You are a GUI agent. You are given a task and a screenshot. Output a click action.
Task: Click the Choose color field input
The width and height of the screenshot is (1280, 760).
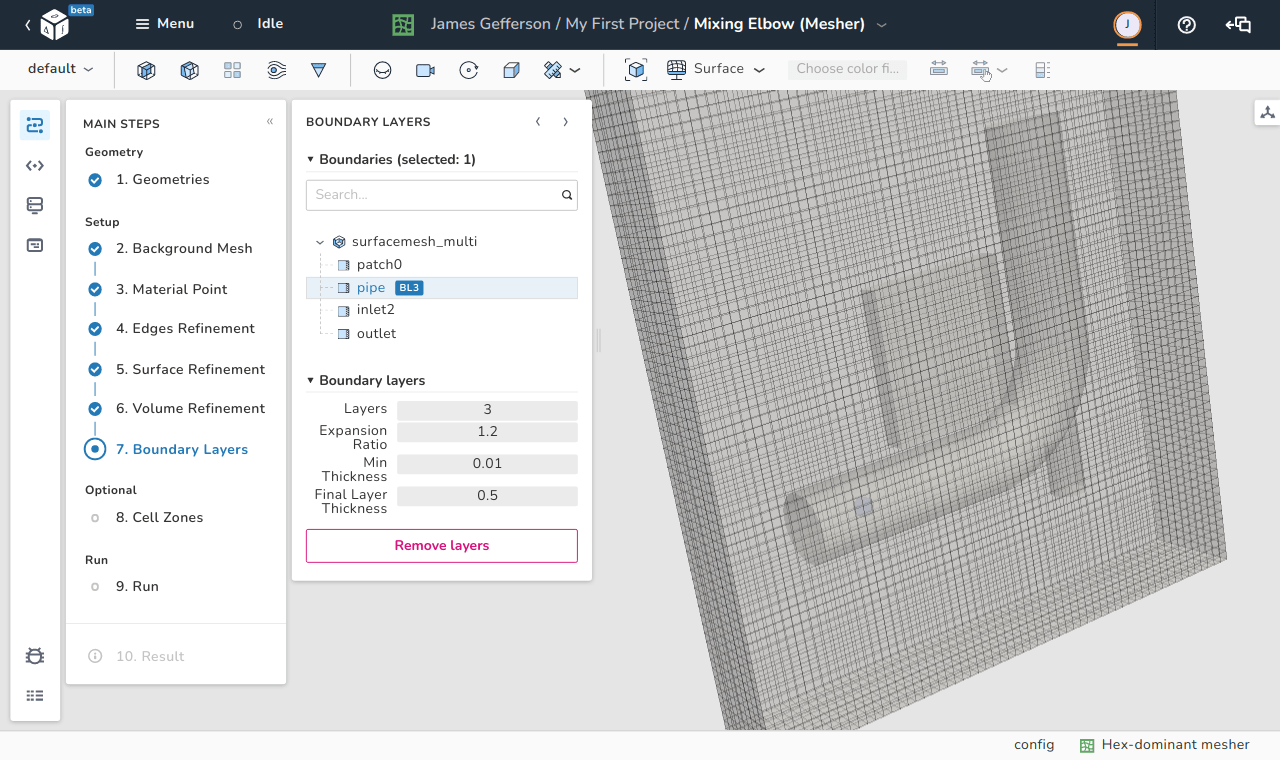[x=846, y=69]
